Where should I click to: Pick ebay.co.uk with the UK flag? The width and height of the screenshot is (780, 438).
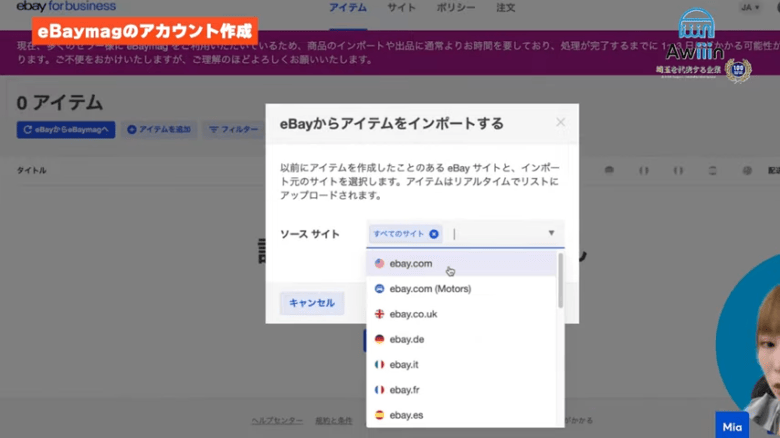pyautogui.click(x=413, y=314)
